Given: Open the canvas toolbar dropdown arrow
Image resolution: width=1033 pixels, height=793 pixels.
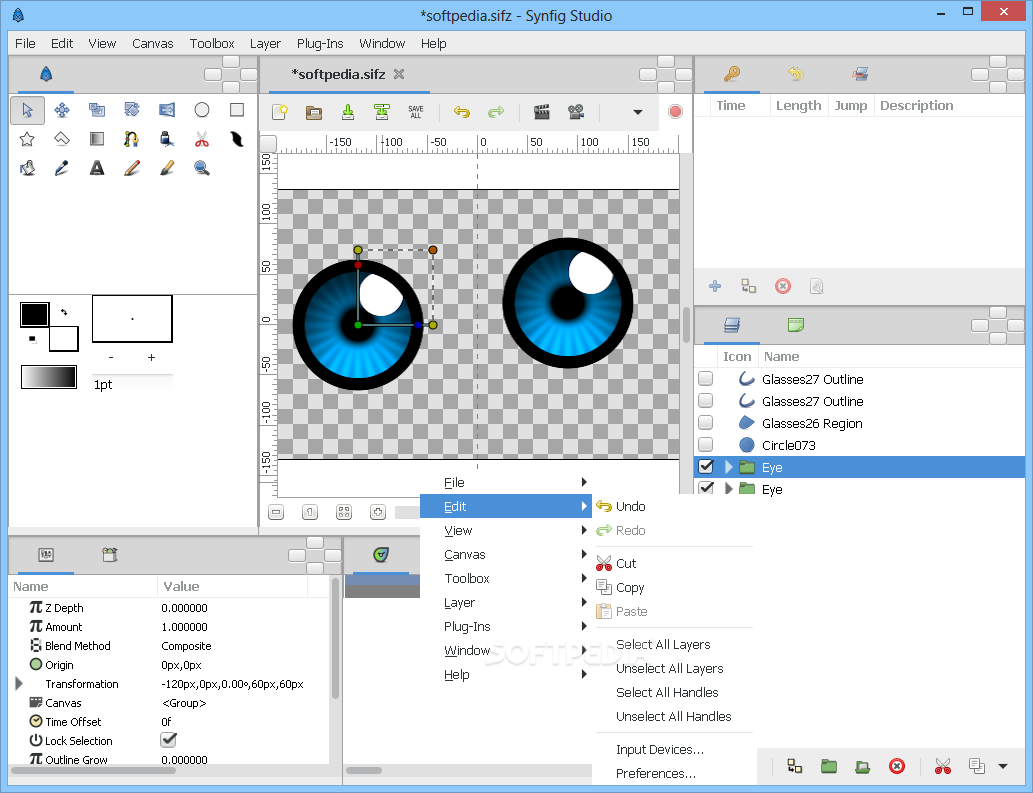Looking at the screenshot, I should click(638, 112).
